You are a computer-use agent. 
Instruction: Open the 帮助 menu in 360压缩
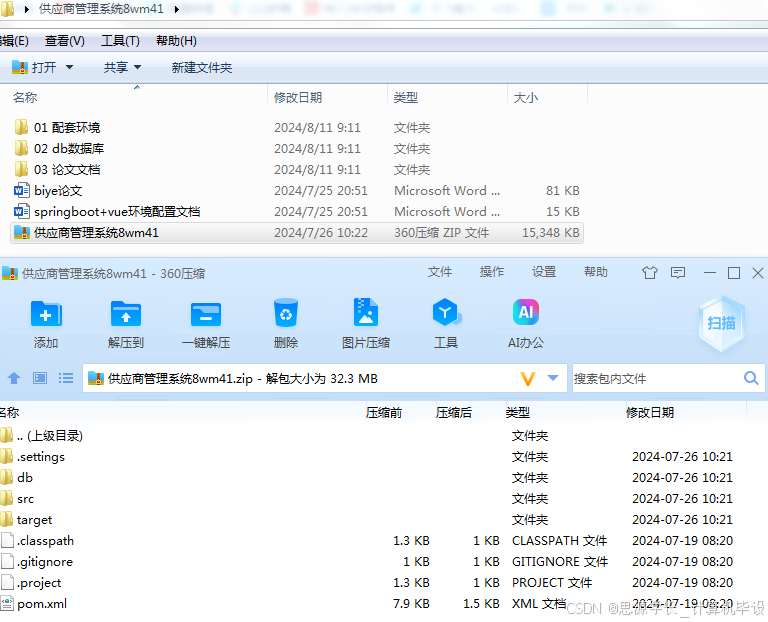click(x=596, y=272)
